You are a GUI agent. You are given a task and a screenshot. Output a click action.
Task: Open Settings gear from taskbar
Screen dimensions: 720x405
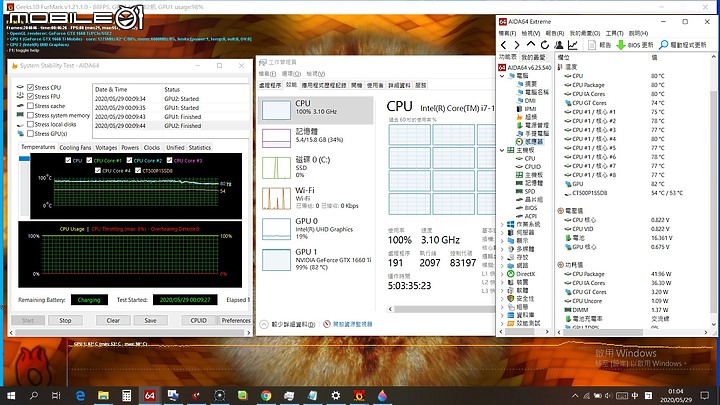point(336,395)
